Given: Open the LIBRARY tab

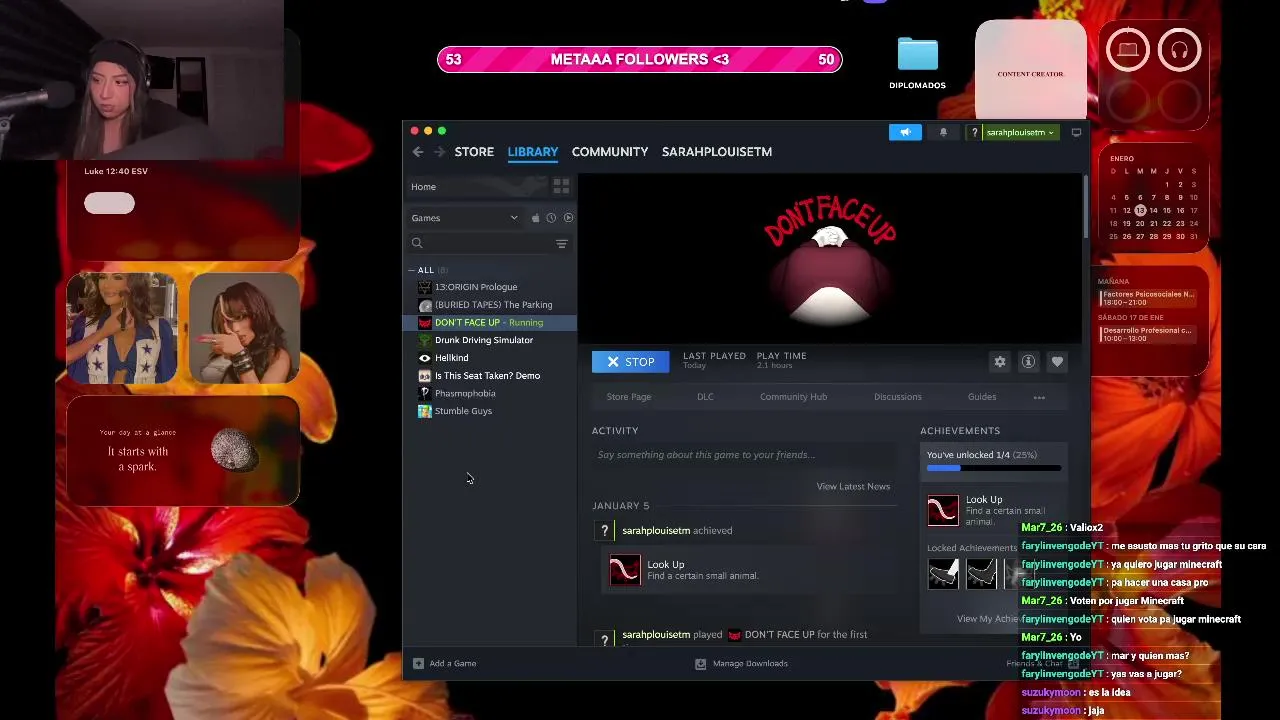Looking at the screenshot, I should [x=532, y=152].
